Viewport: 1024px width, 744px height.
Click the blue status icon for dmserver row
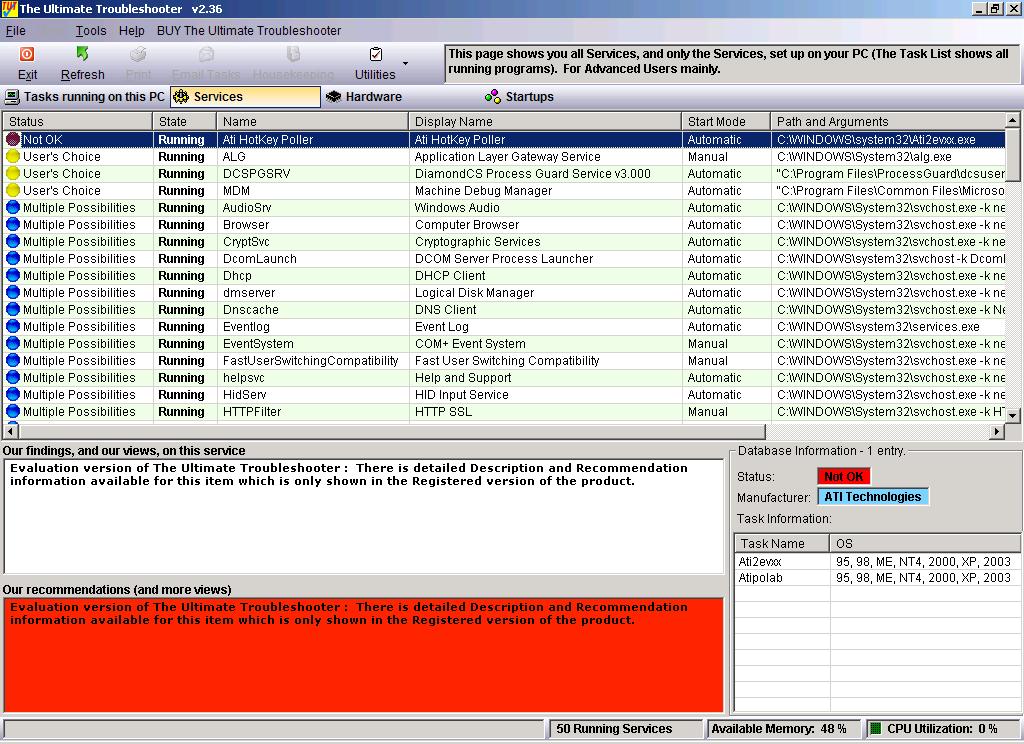(13, 292)
